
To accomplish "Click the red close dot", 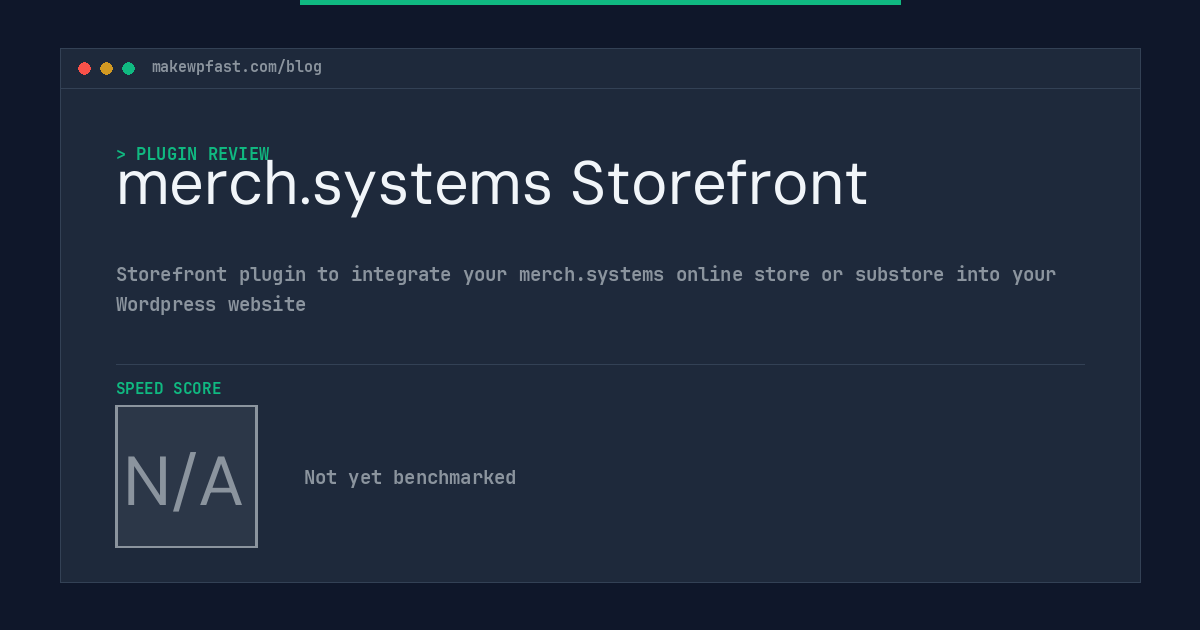I will tap(84, 68).
